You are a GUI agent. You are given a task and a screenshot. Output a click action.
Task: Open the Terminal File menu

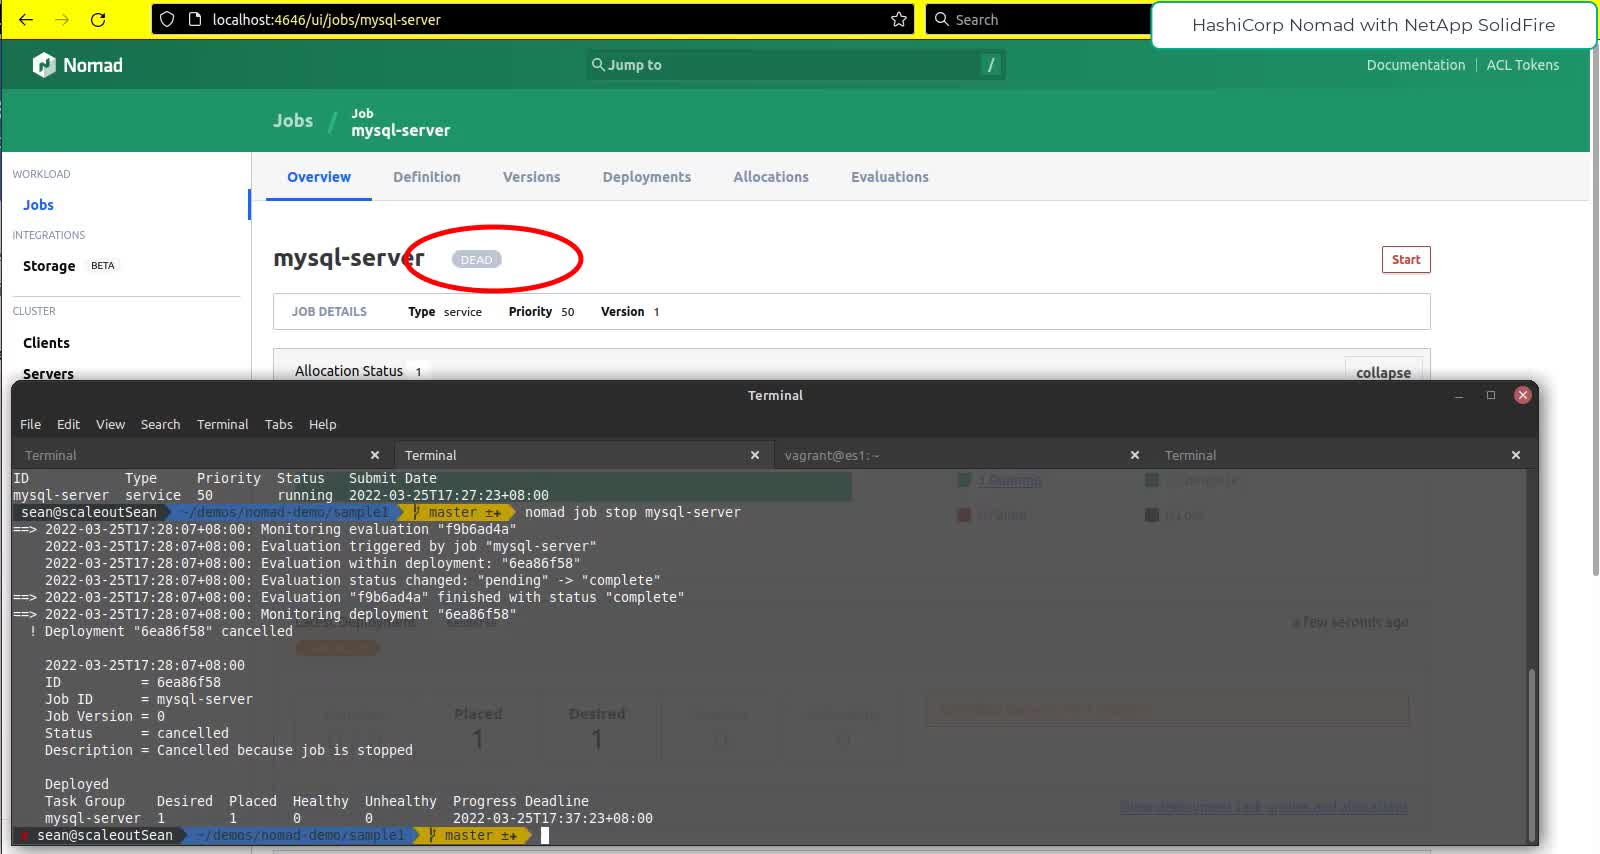[31, 424]
